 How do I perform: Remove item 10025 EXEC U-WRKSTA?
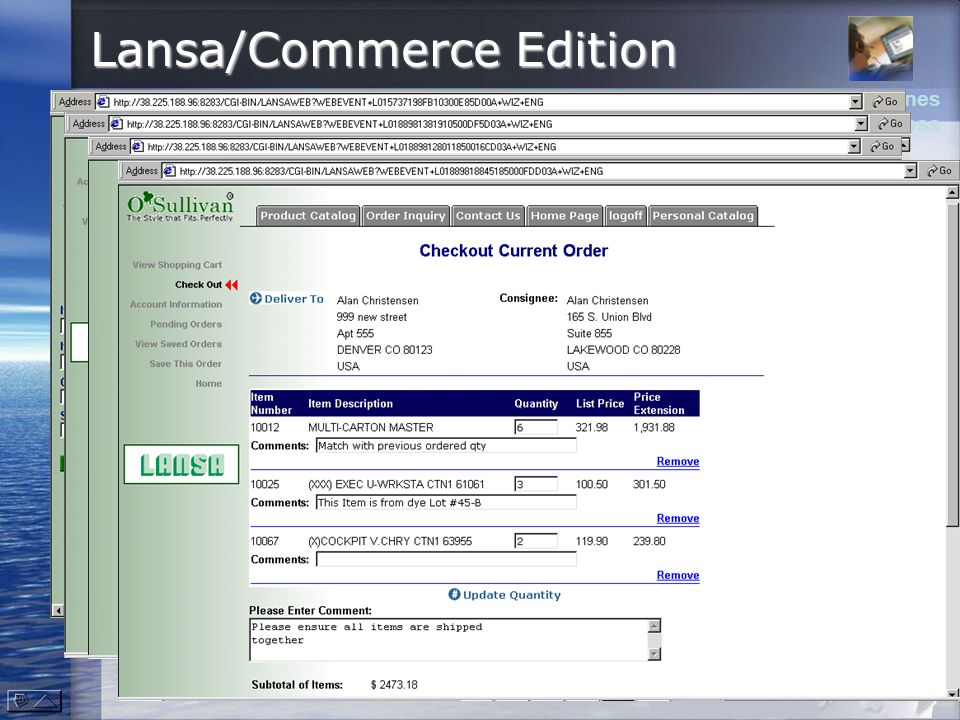pyautogui.click(x=678, y=519)
